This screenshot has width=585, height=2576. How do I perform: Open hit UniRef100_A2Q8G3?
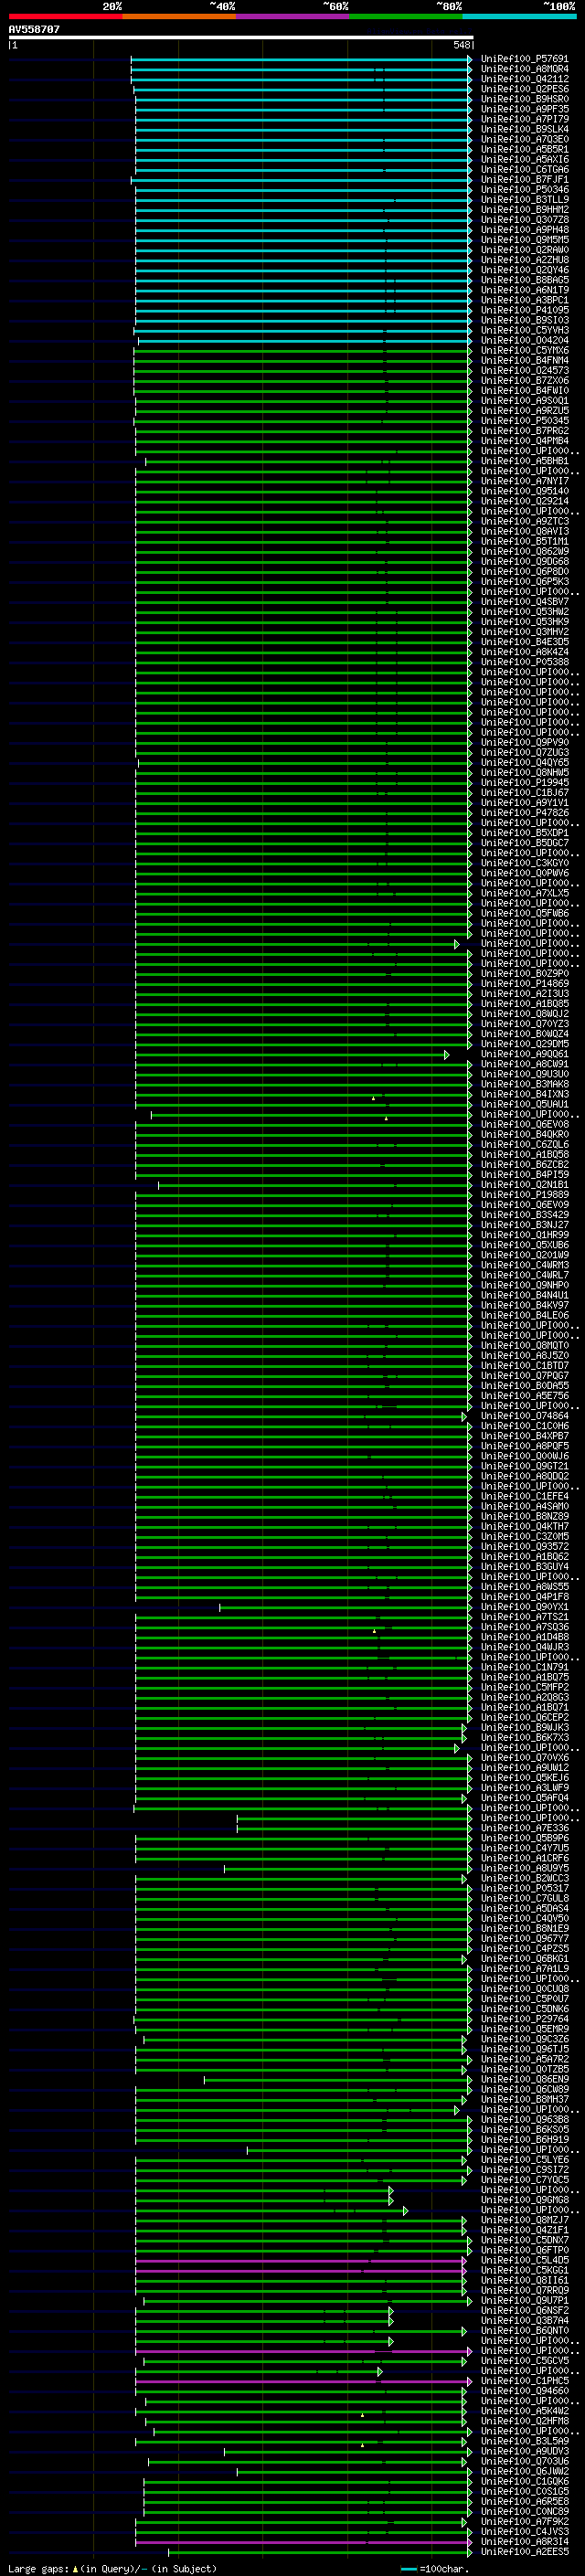(x=524, y=1697)
